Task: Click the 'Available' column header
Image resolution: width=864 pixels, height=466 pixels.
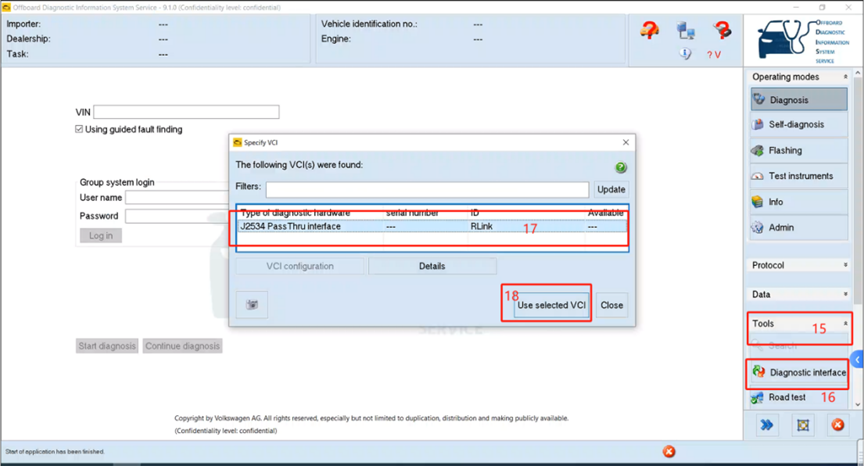Action: coord(606,213)
